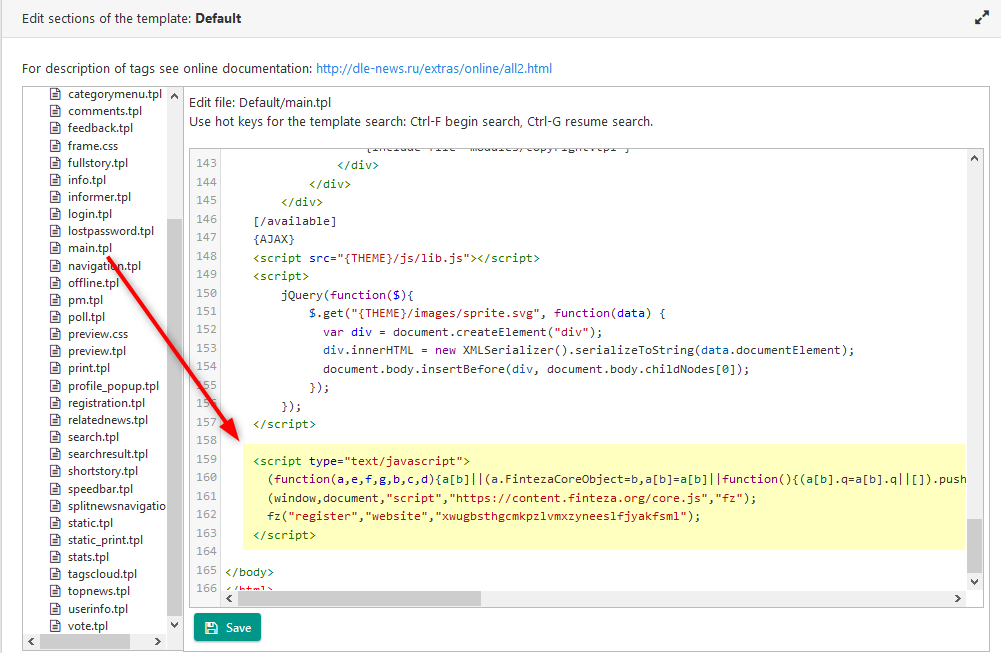This screenshot has height=653, width=1001.
Task: Click the file icon beside main.tpl
Action: click(56, 248)
